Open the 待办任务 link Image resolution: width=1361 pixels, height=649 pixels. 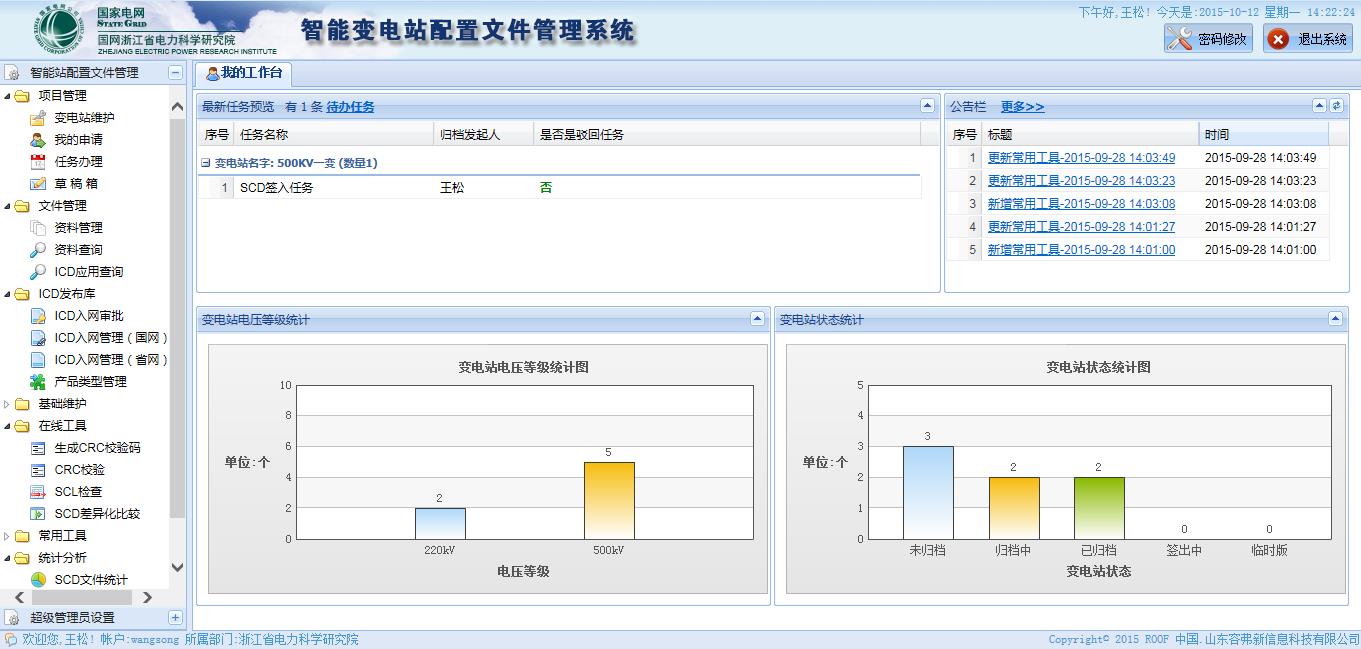point(350,107)
